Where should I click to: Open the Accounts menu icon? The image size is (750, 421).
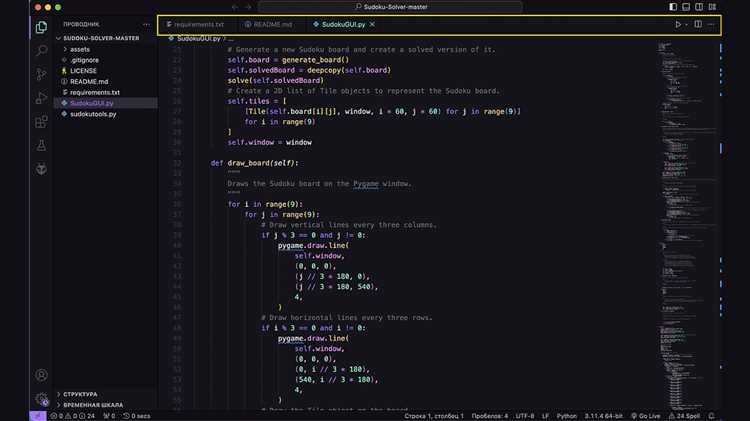click(x=41, y=375)
